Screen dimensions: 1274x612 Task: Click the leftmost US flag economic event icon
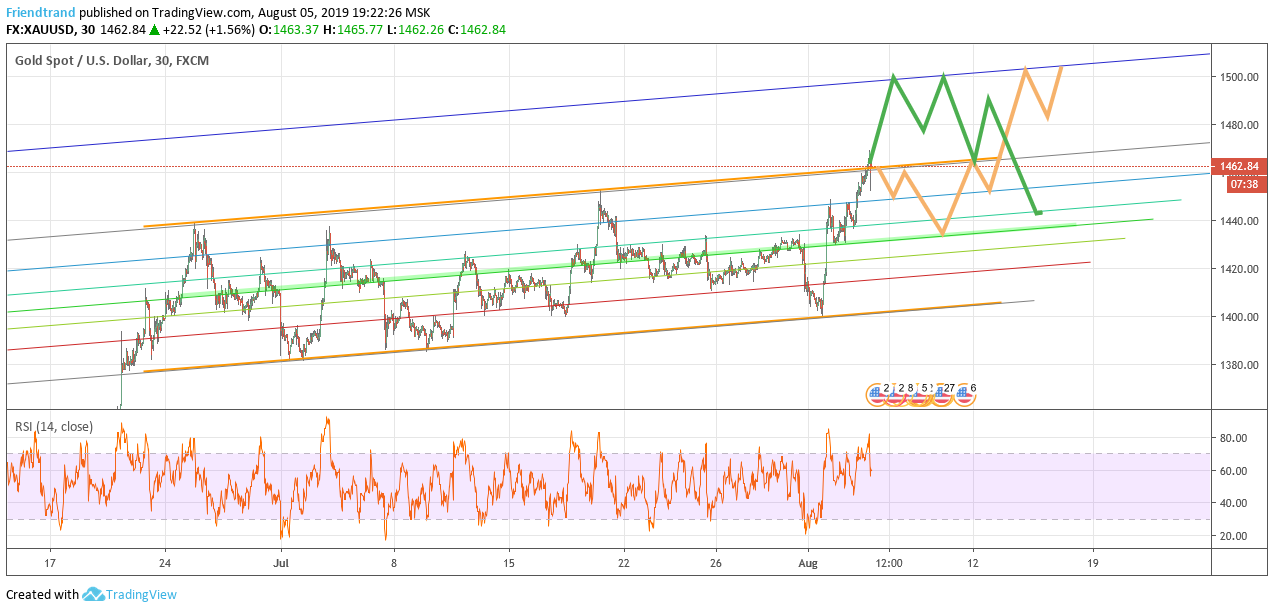click(877, 395)
